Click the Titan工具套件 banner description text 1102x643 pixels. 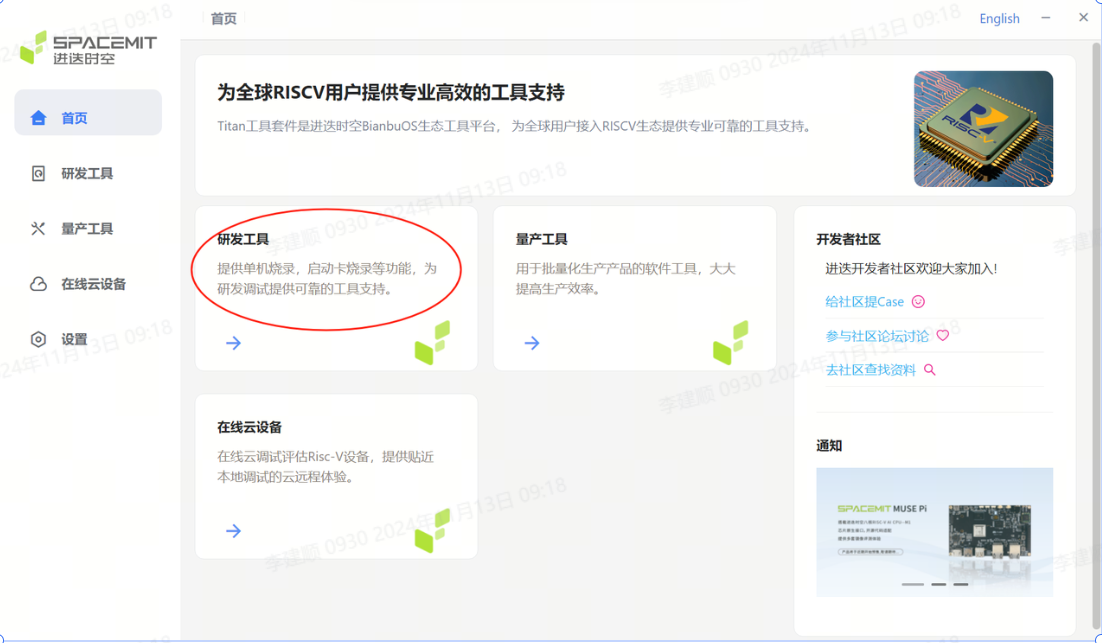click(x=516, y=126)
